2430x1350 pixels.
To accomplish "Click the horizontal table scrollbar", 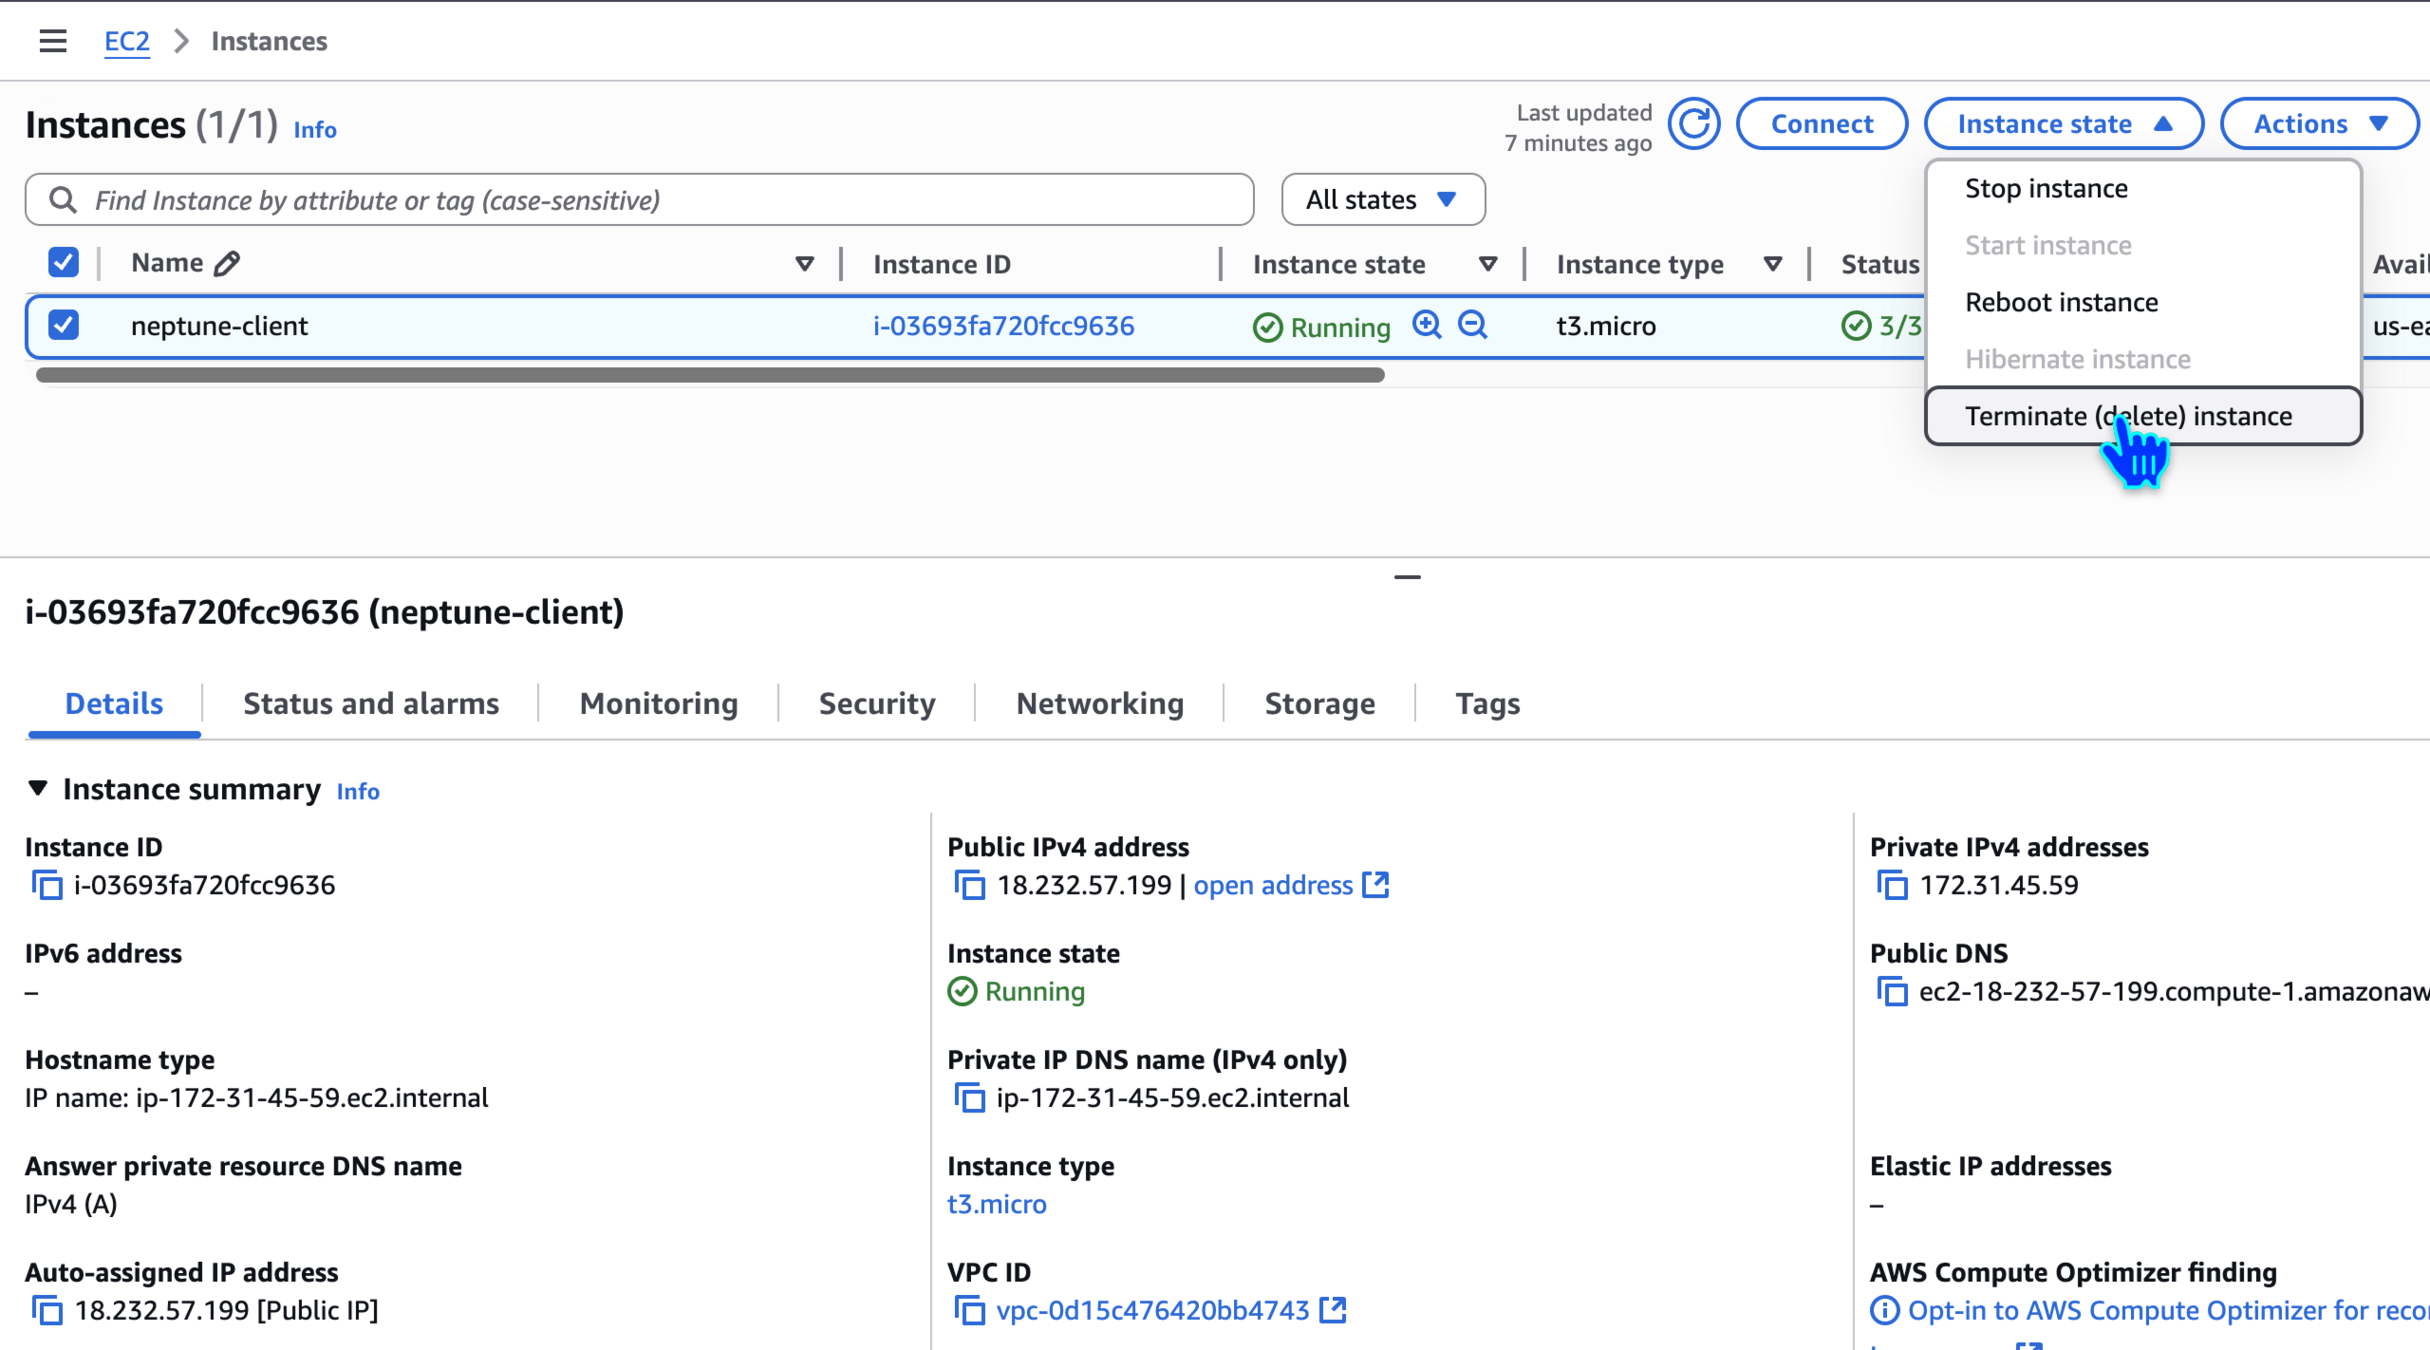I will [709, 375].
